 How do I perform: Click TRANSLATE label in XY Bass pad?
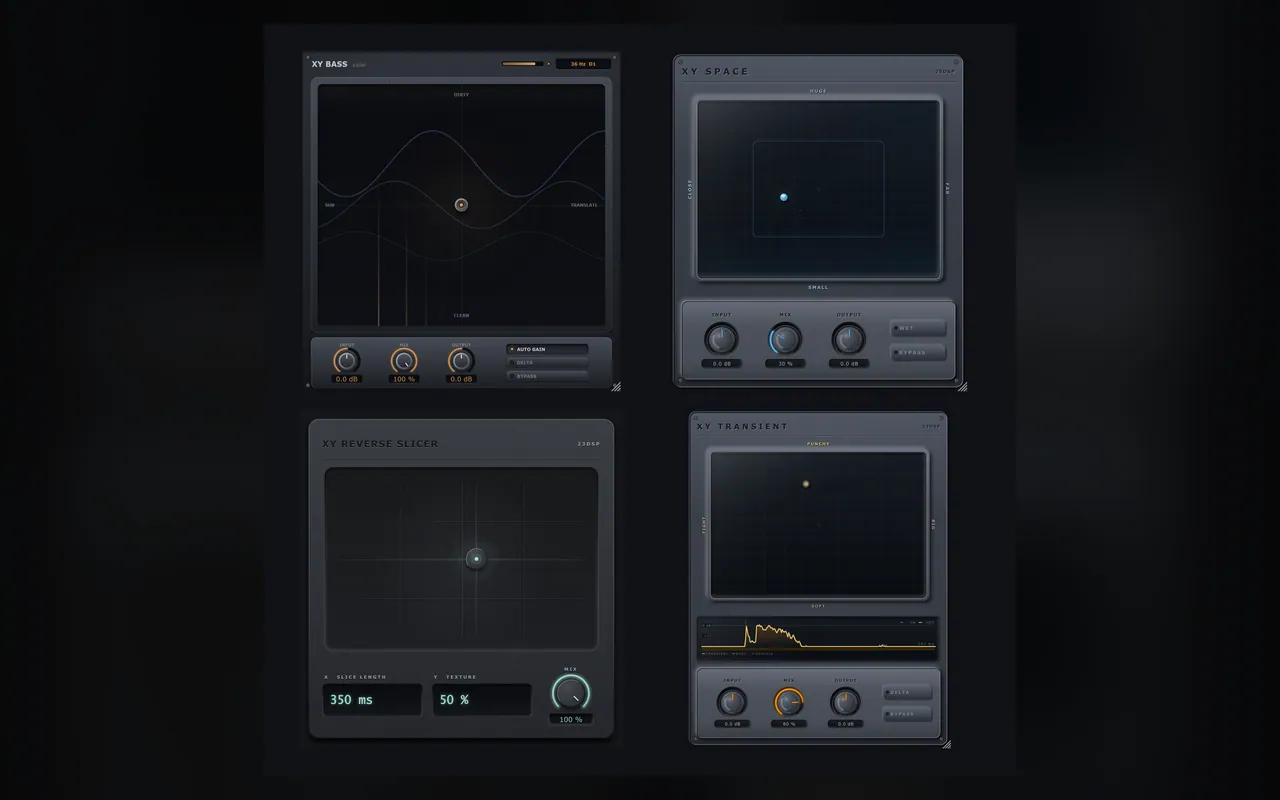tap(584, 205)
